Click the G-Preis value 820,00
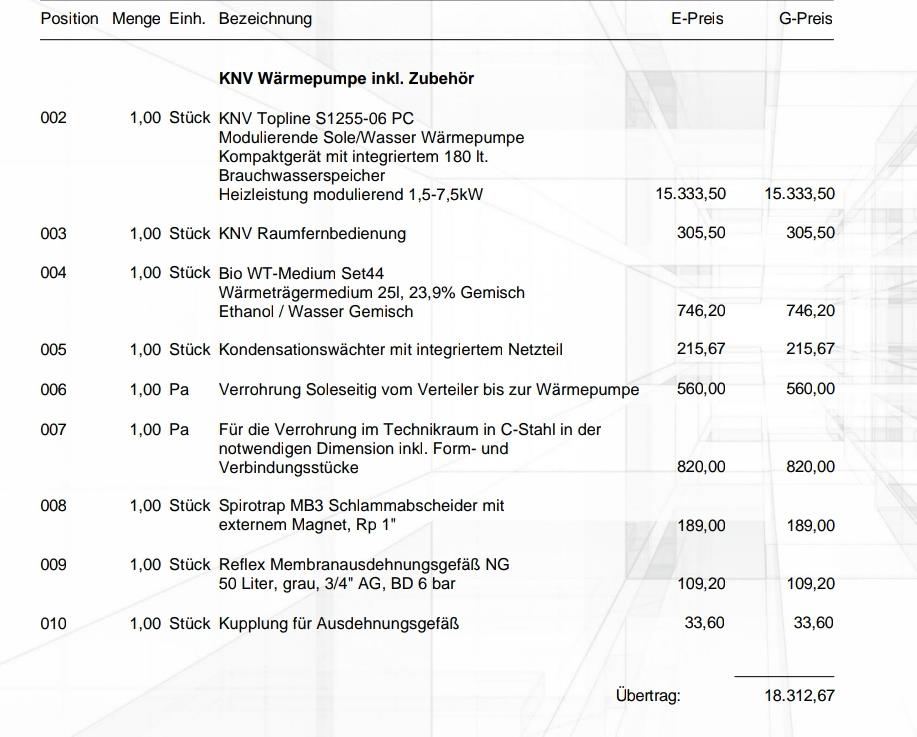917x737 pixels. (811, 467)
